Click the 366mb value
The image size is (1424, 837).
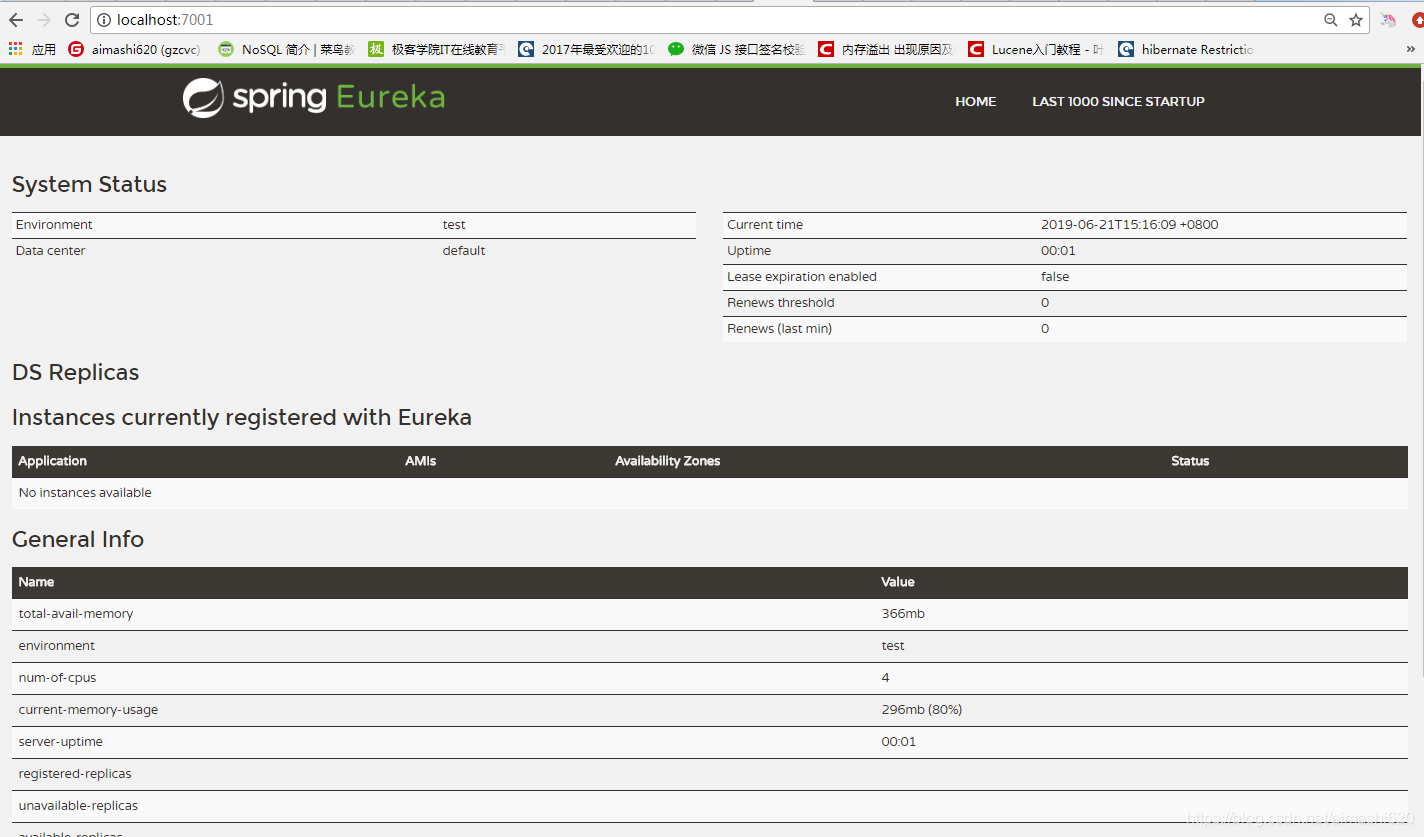tap(903, 614)
